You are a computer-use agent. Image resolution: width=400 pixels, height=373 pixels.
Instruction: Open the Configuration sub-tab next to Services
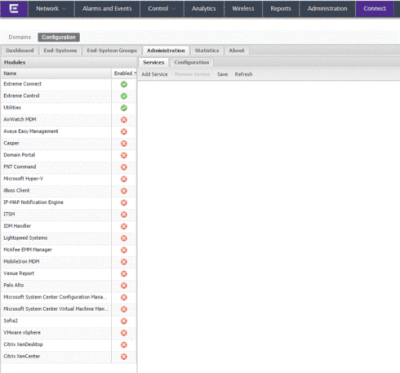tap(192, 62)
